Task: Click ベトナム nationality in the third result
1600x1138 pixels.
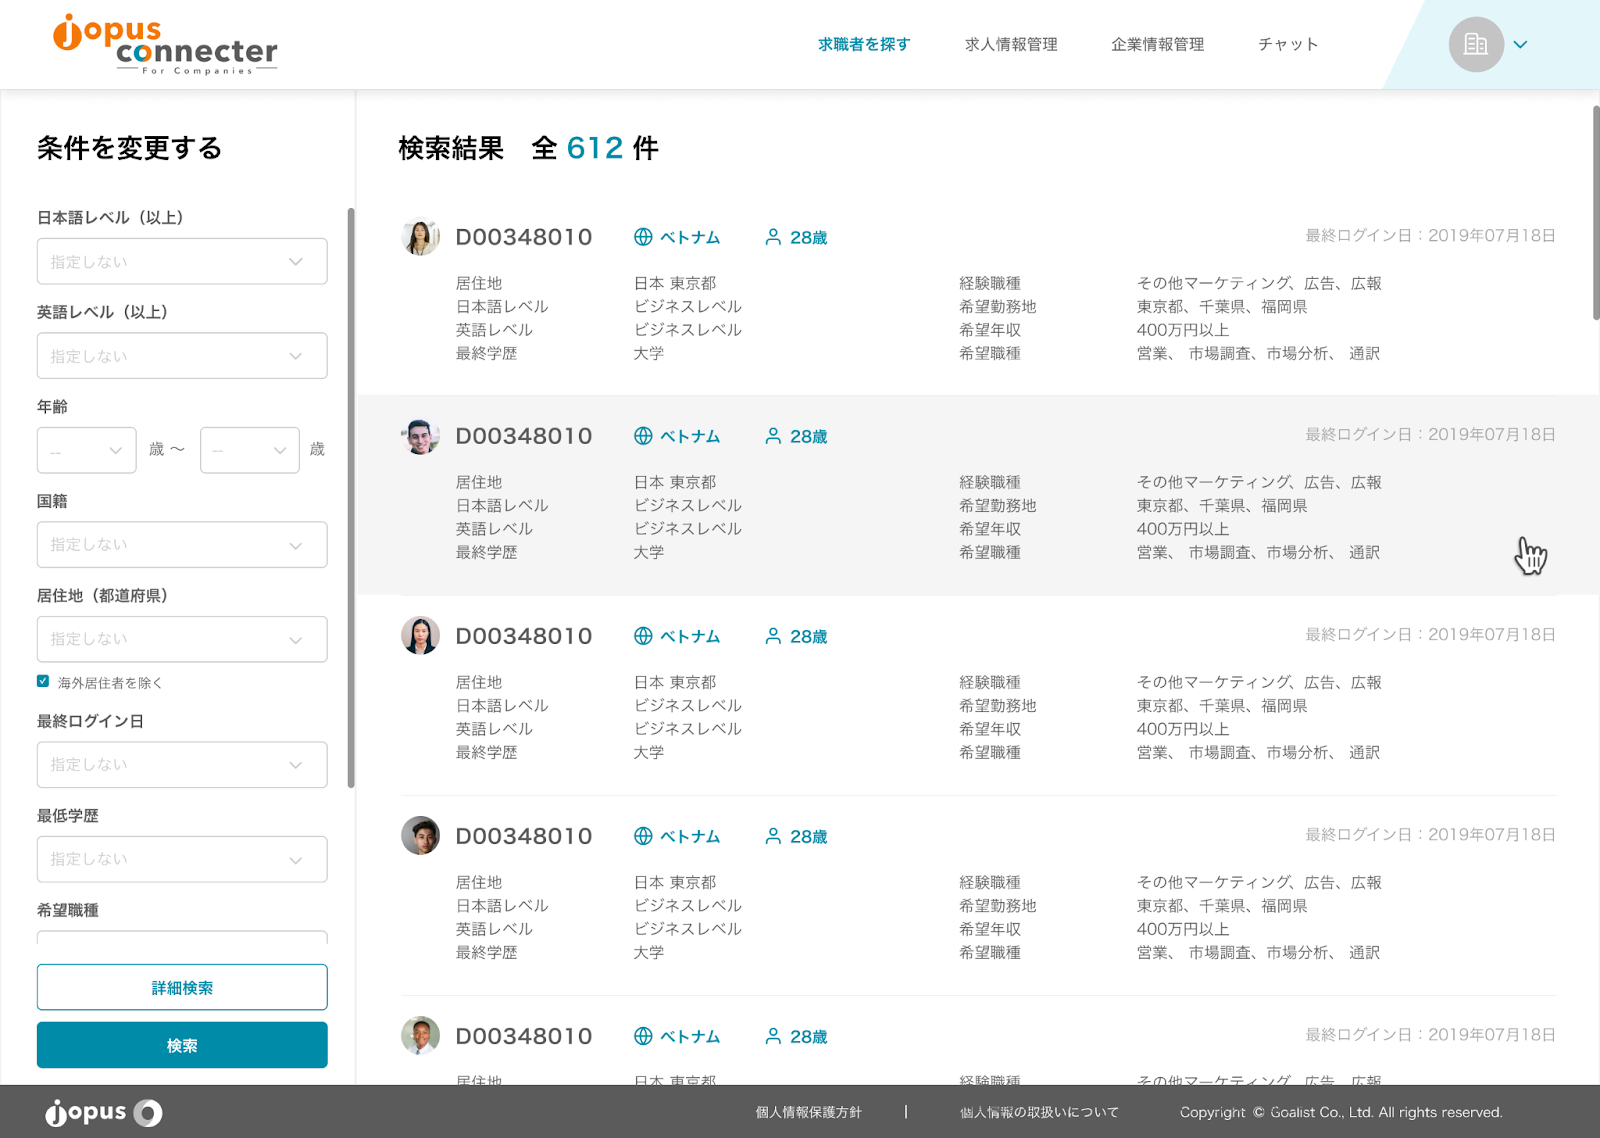Action: [x=690, y=636]
